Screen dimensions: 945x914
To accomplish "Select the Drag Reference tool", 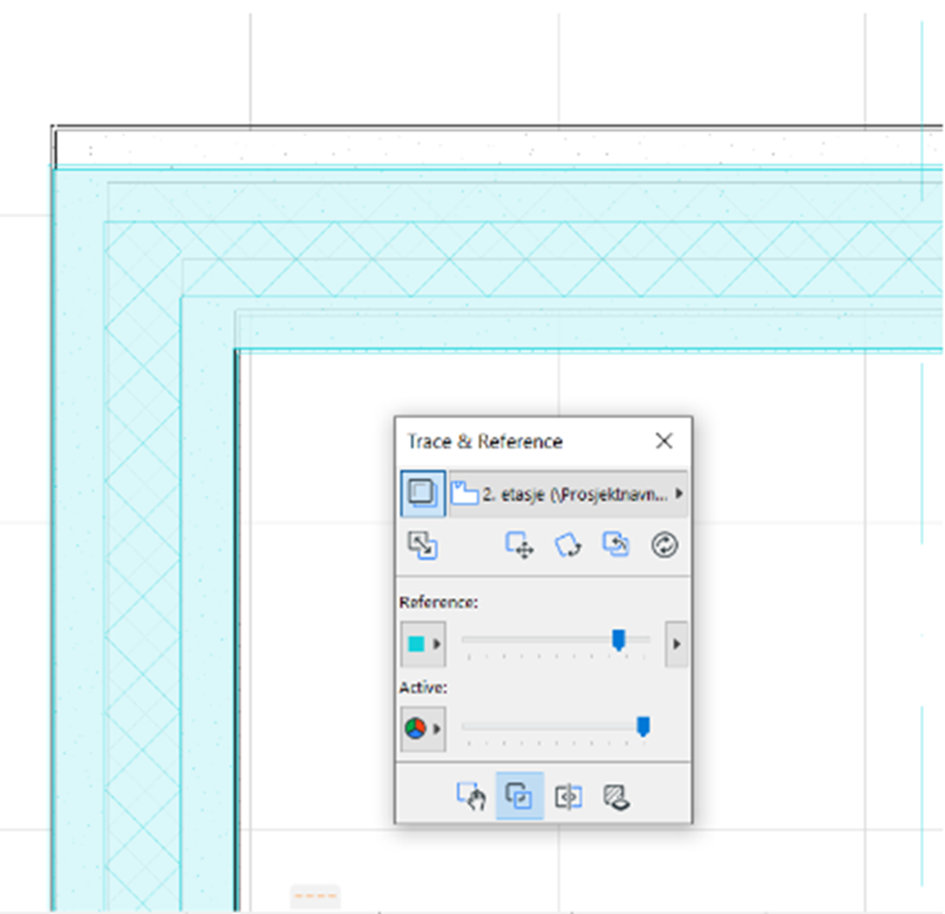I will click(519, 545).
